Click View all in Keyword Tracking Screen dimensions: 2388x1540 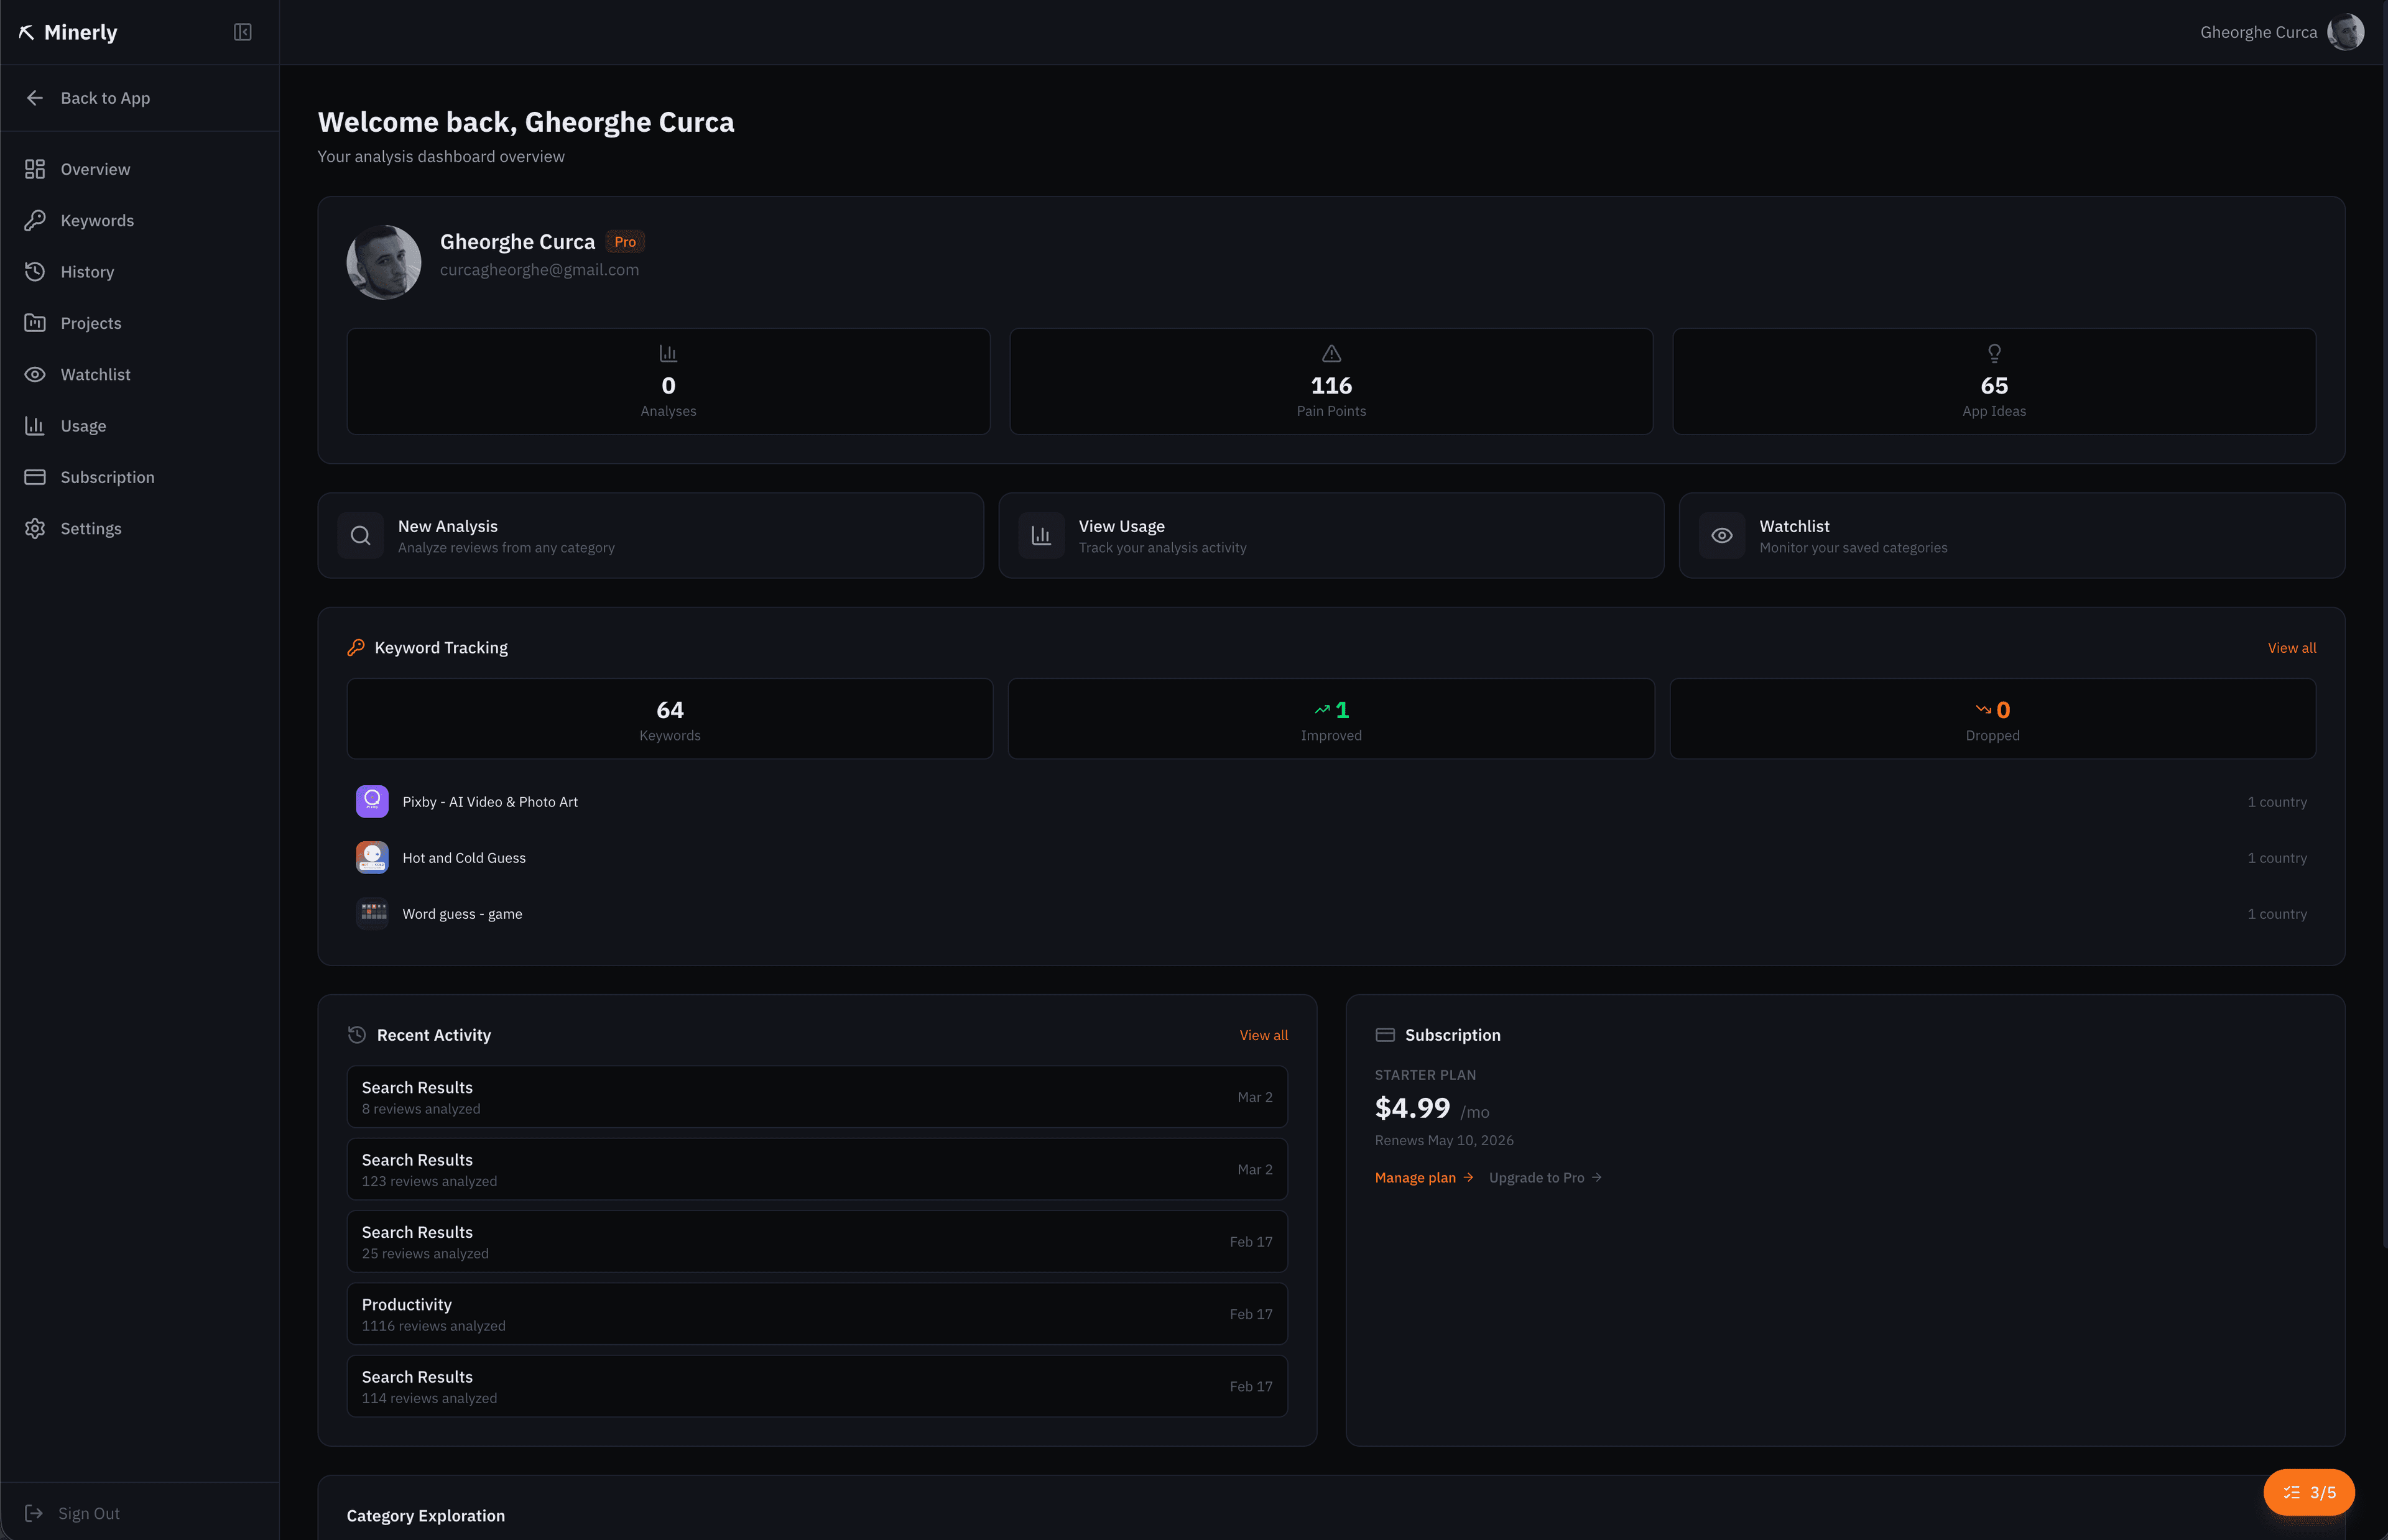tap(2291, 648)
